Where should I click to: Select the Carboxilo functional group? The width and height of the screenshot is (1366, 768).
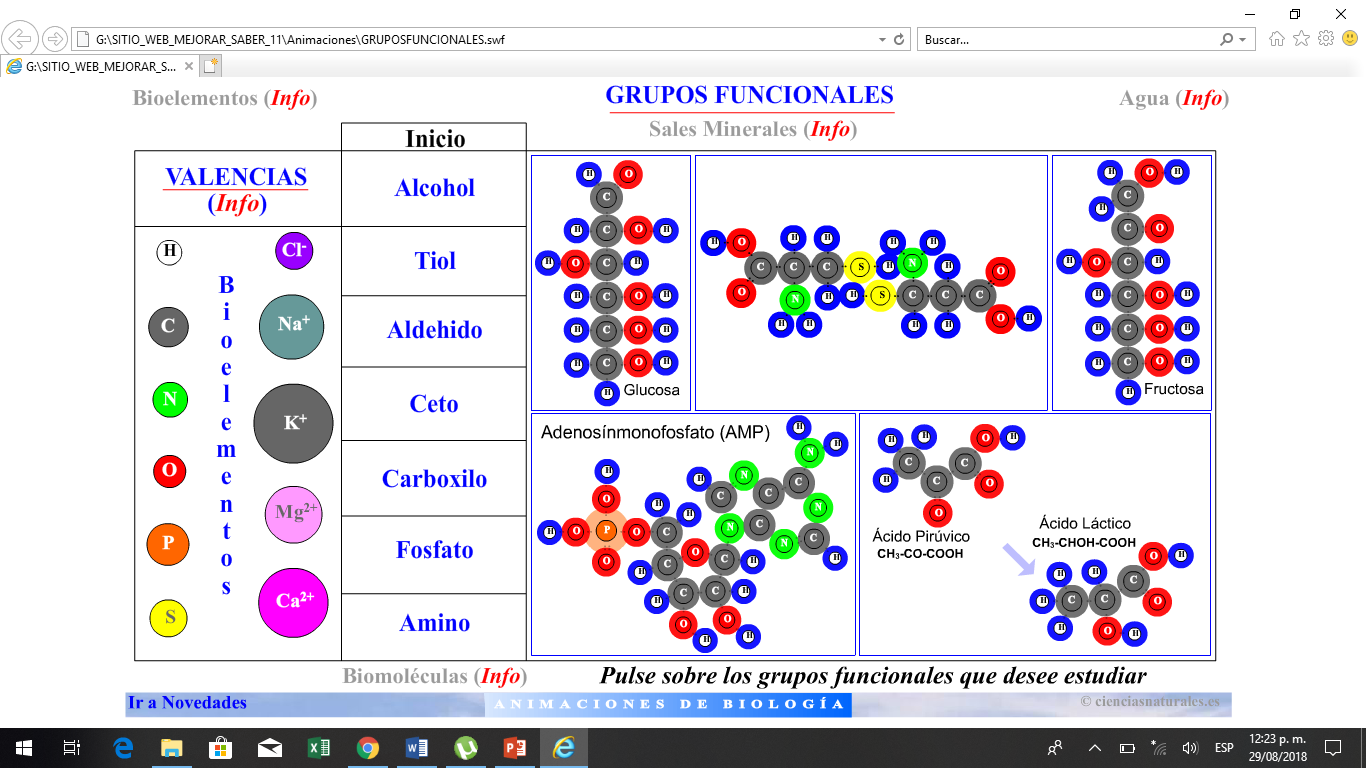(434, 479)
